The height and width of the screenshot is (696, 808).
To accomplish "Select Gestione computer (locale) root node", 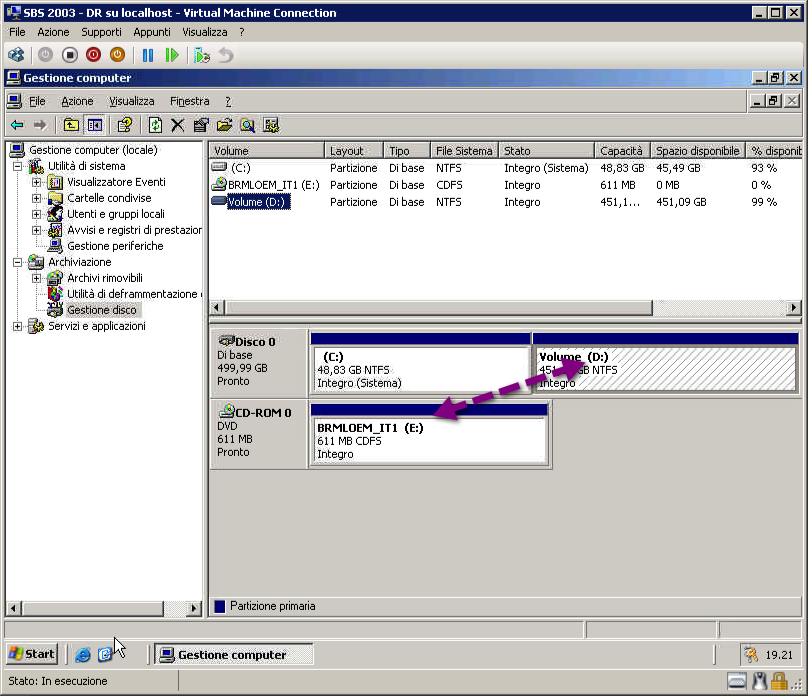I will (93, 150).
